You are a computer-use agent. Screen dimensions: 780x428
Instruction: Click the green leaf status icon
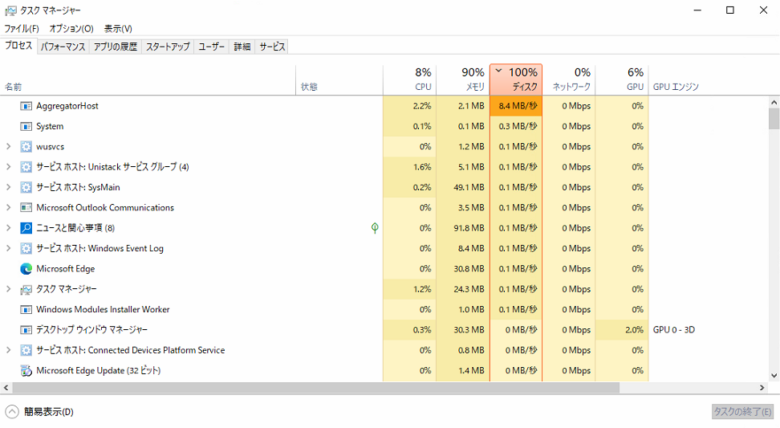pyautogui.click(x=375, y=228)
